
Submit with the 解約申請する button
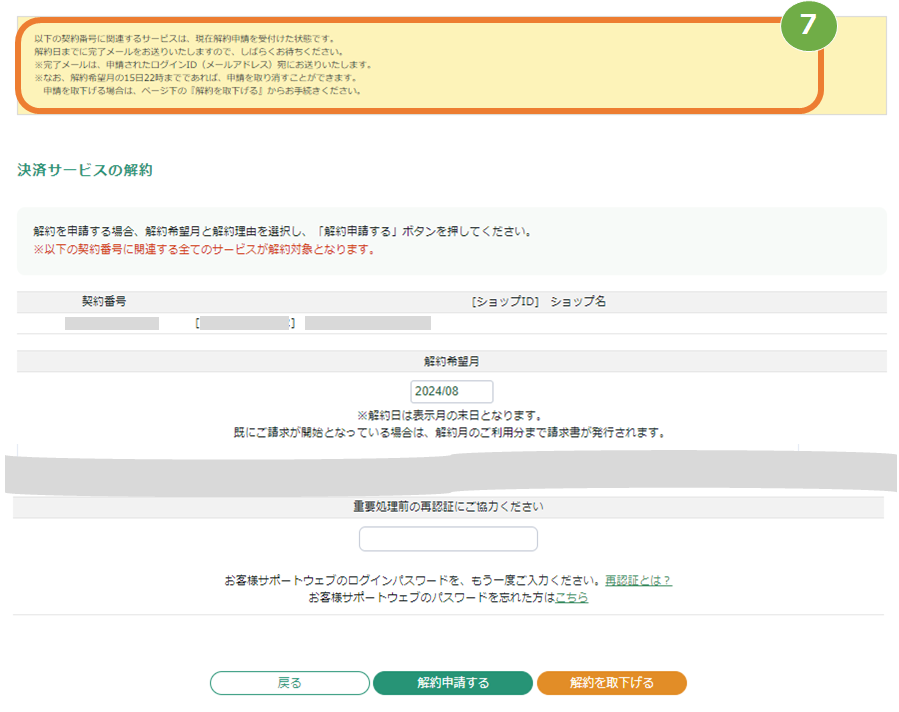coord(453,683)
